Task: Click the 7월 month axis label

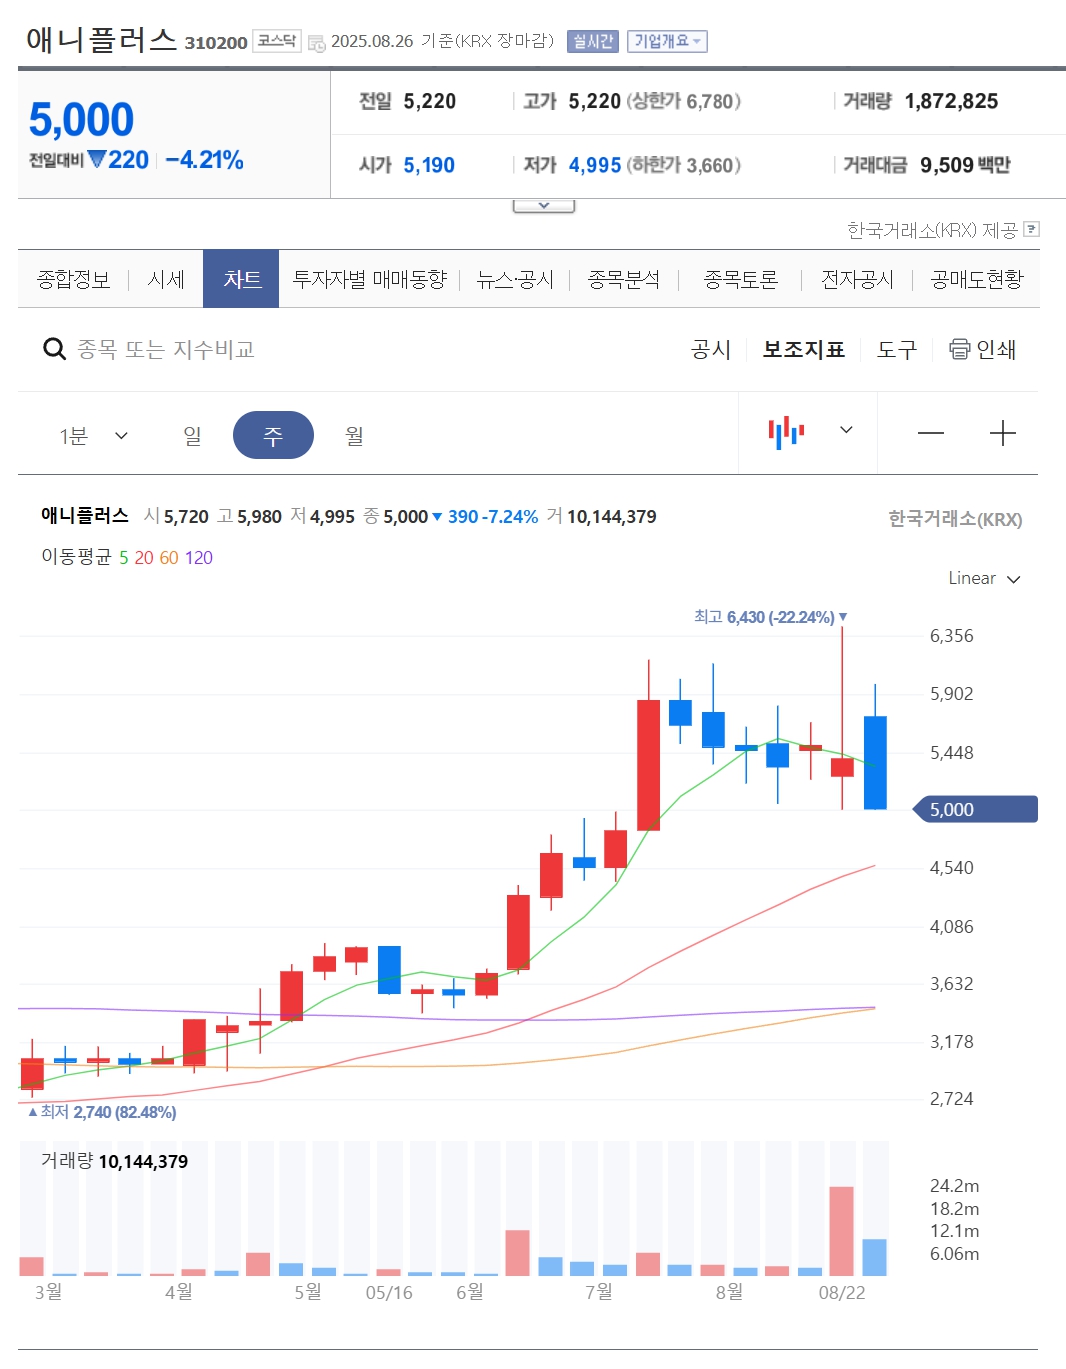Action: (x=599, y=1292)
